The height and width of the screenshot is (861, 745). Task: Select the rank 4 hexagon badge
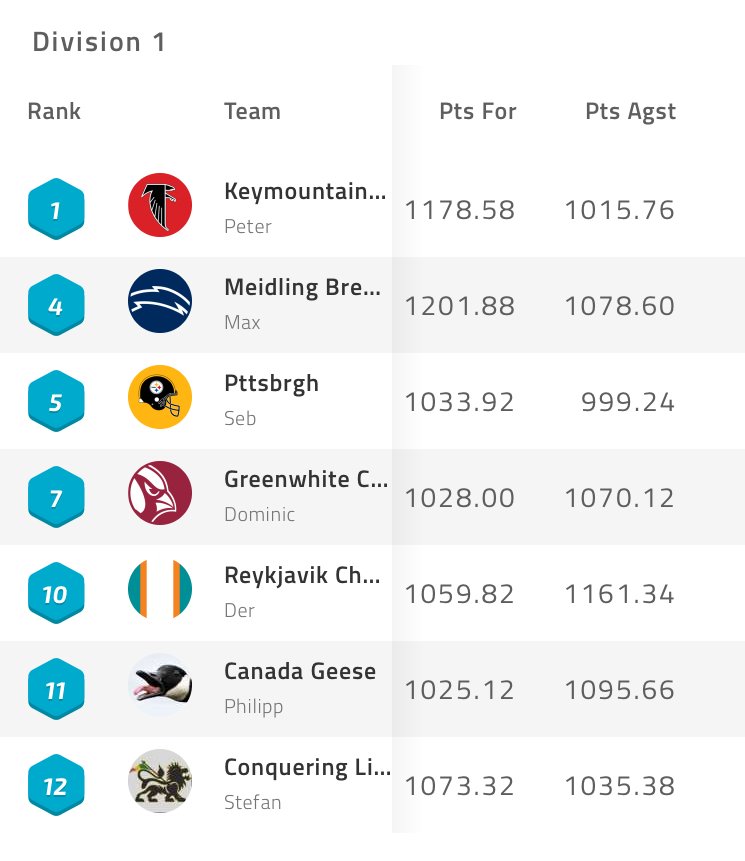pos(56,305)
